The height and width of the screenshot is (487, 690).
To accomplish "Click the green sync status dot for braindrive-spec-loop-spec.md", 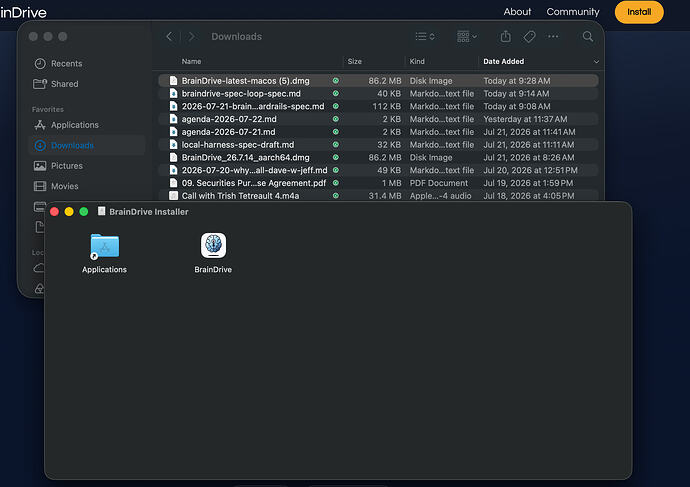I will (x=336, y=94).
